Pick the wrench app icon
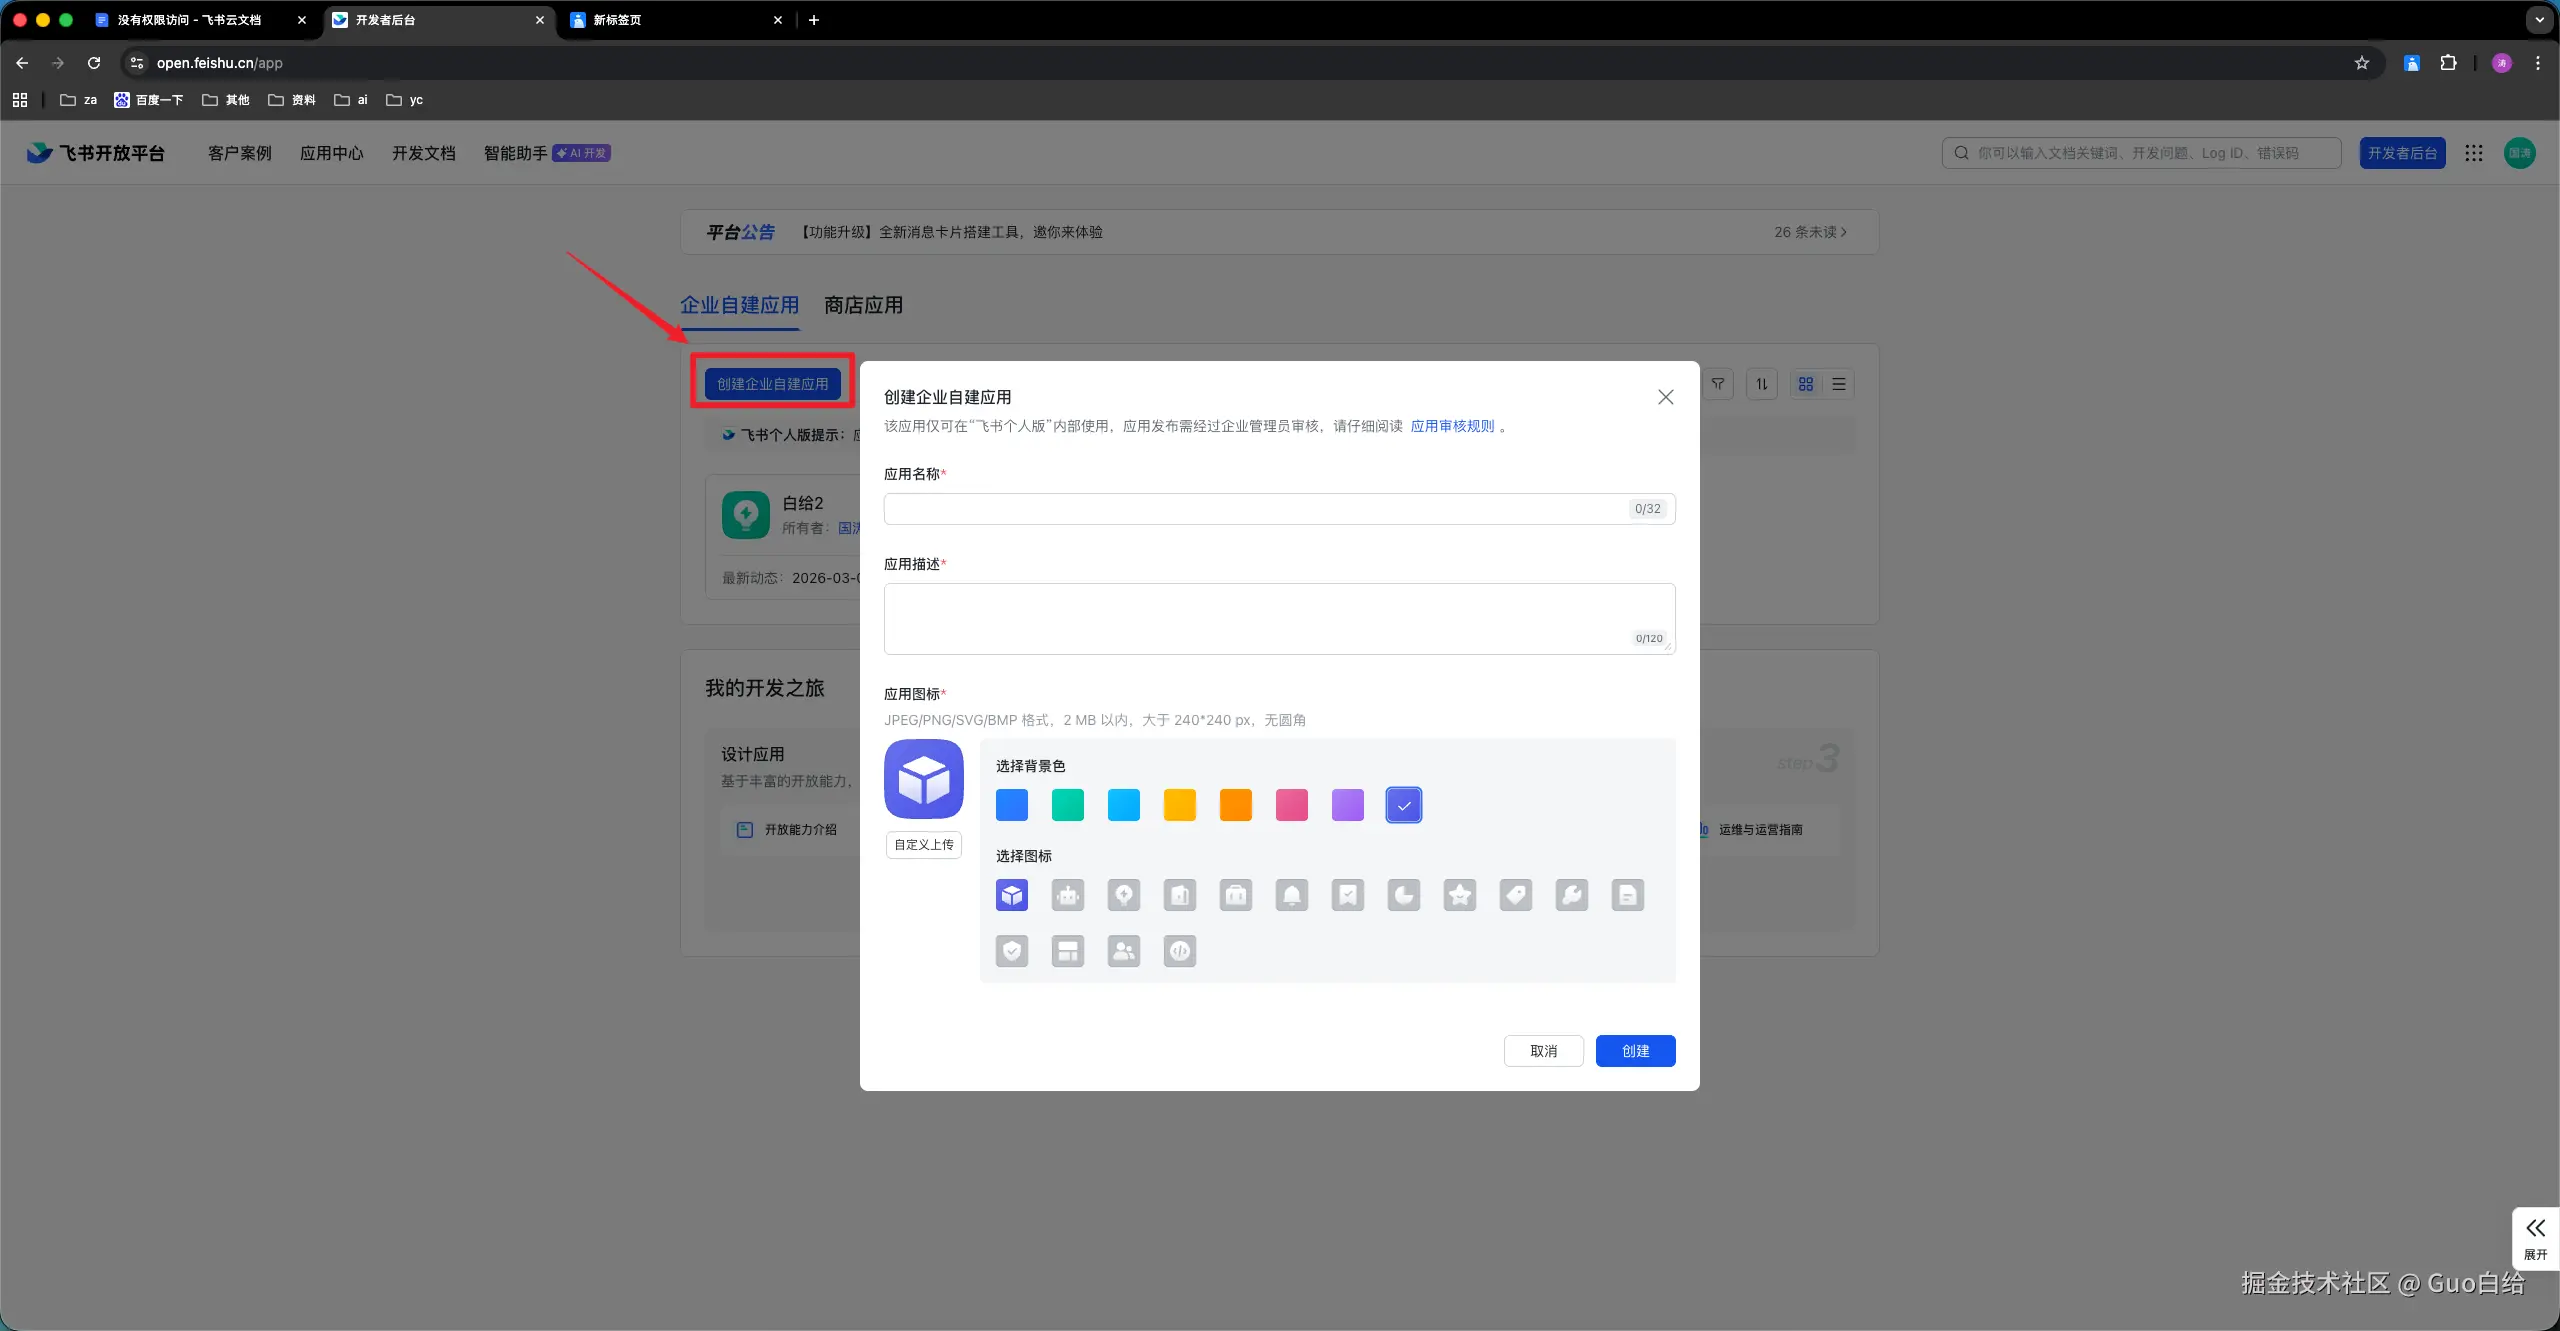Image resolution: width=2560 pixels, height=1331 pixels. (1572, 895)
